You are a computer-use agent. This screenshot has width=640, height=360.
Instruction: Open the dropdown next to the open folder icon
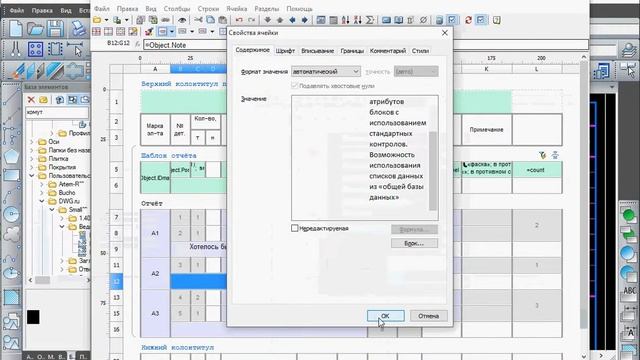tap(106, 20)
